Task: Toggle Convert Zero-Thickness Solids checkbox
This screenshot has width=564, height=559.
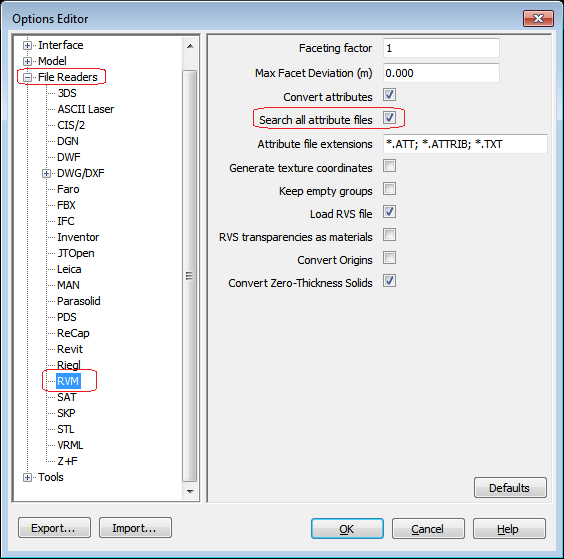Action: [x=390, y=281]
